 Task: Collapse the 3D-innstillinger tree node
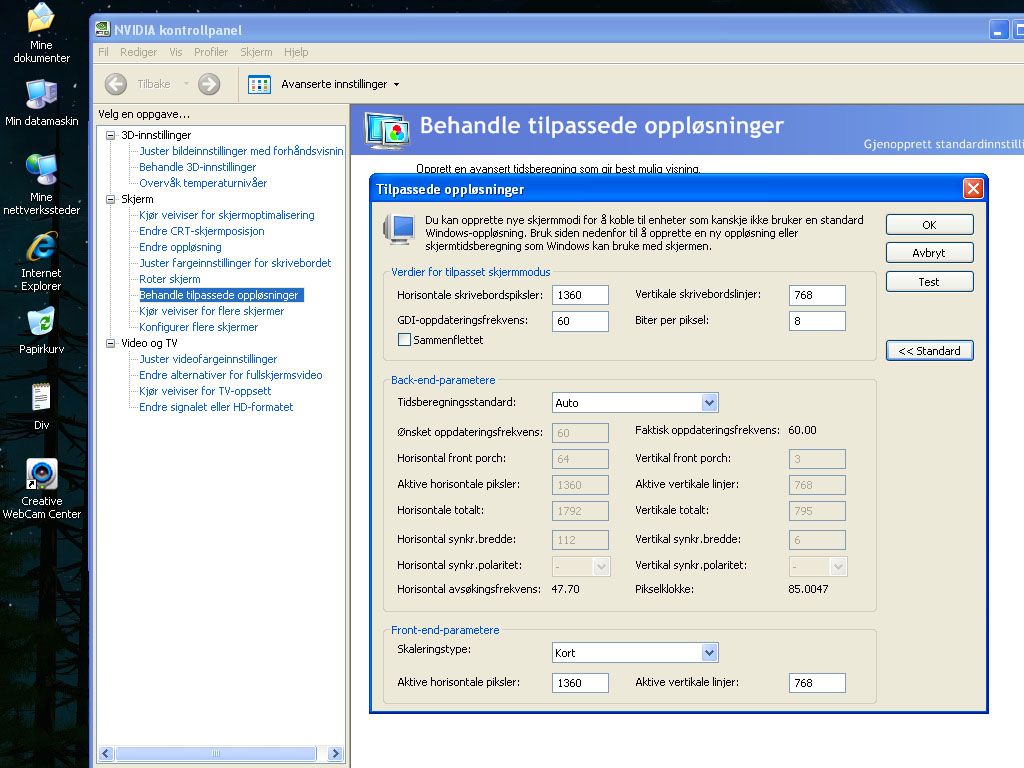(x=110, y=135)
